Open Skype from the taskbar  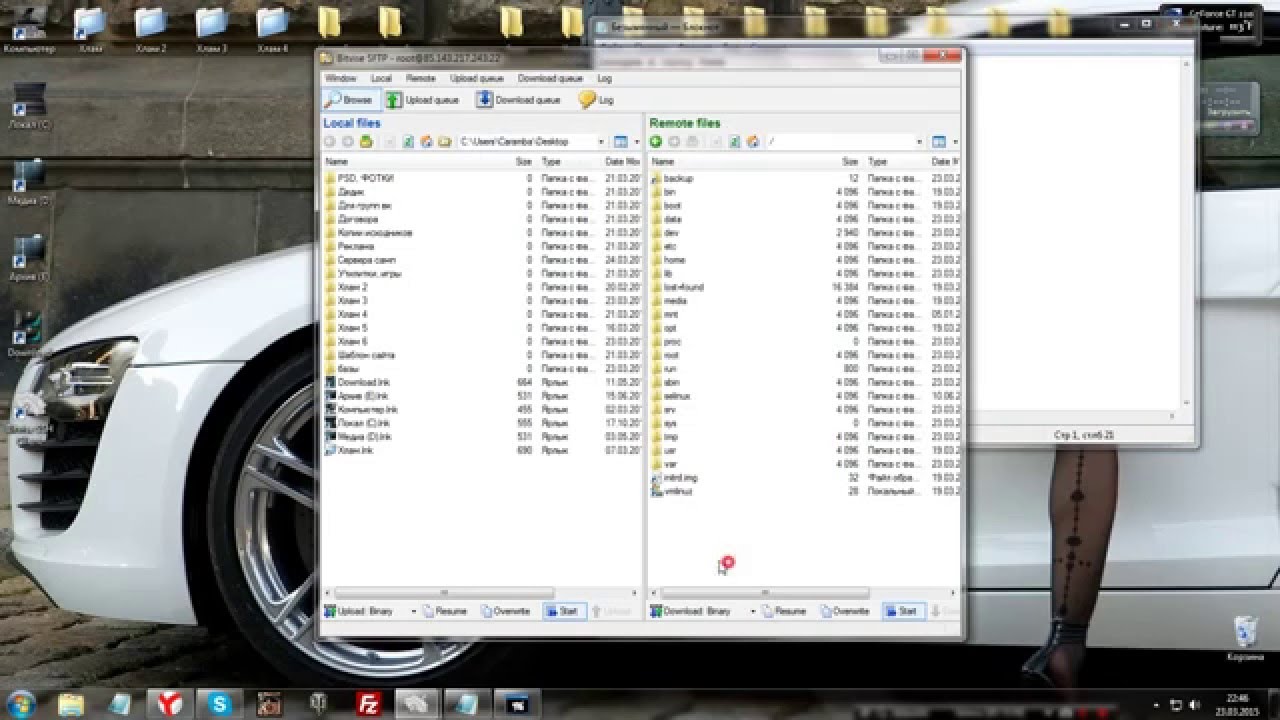coord(219,704)
